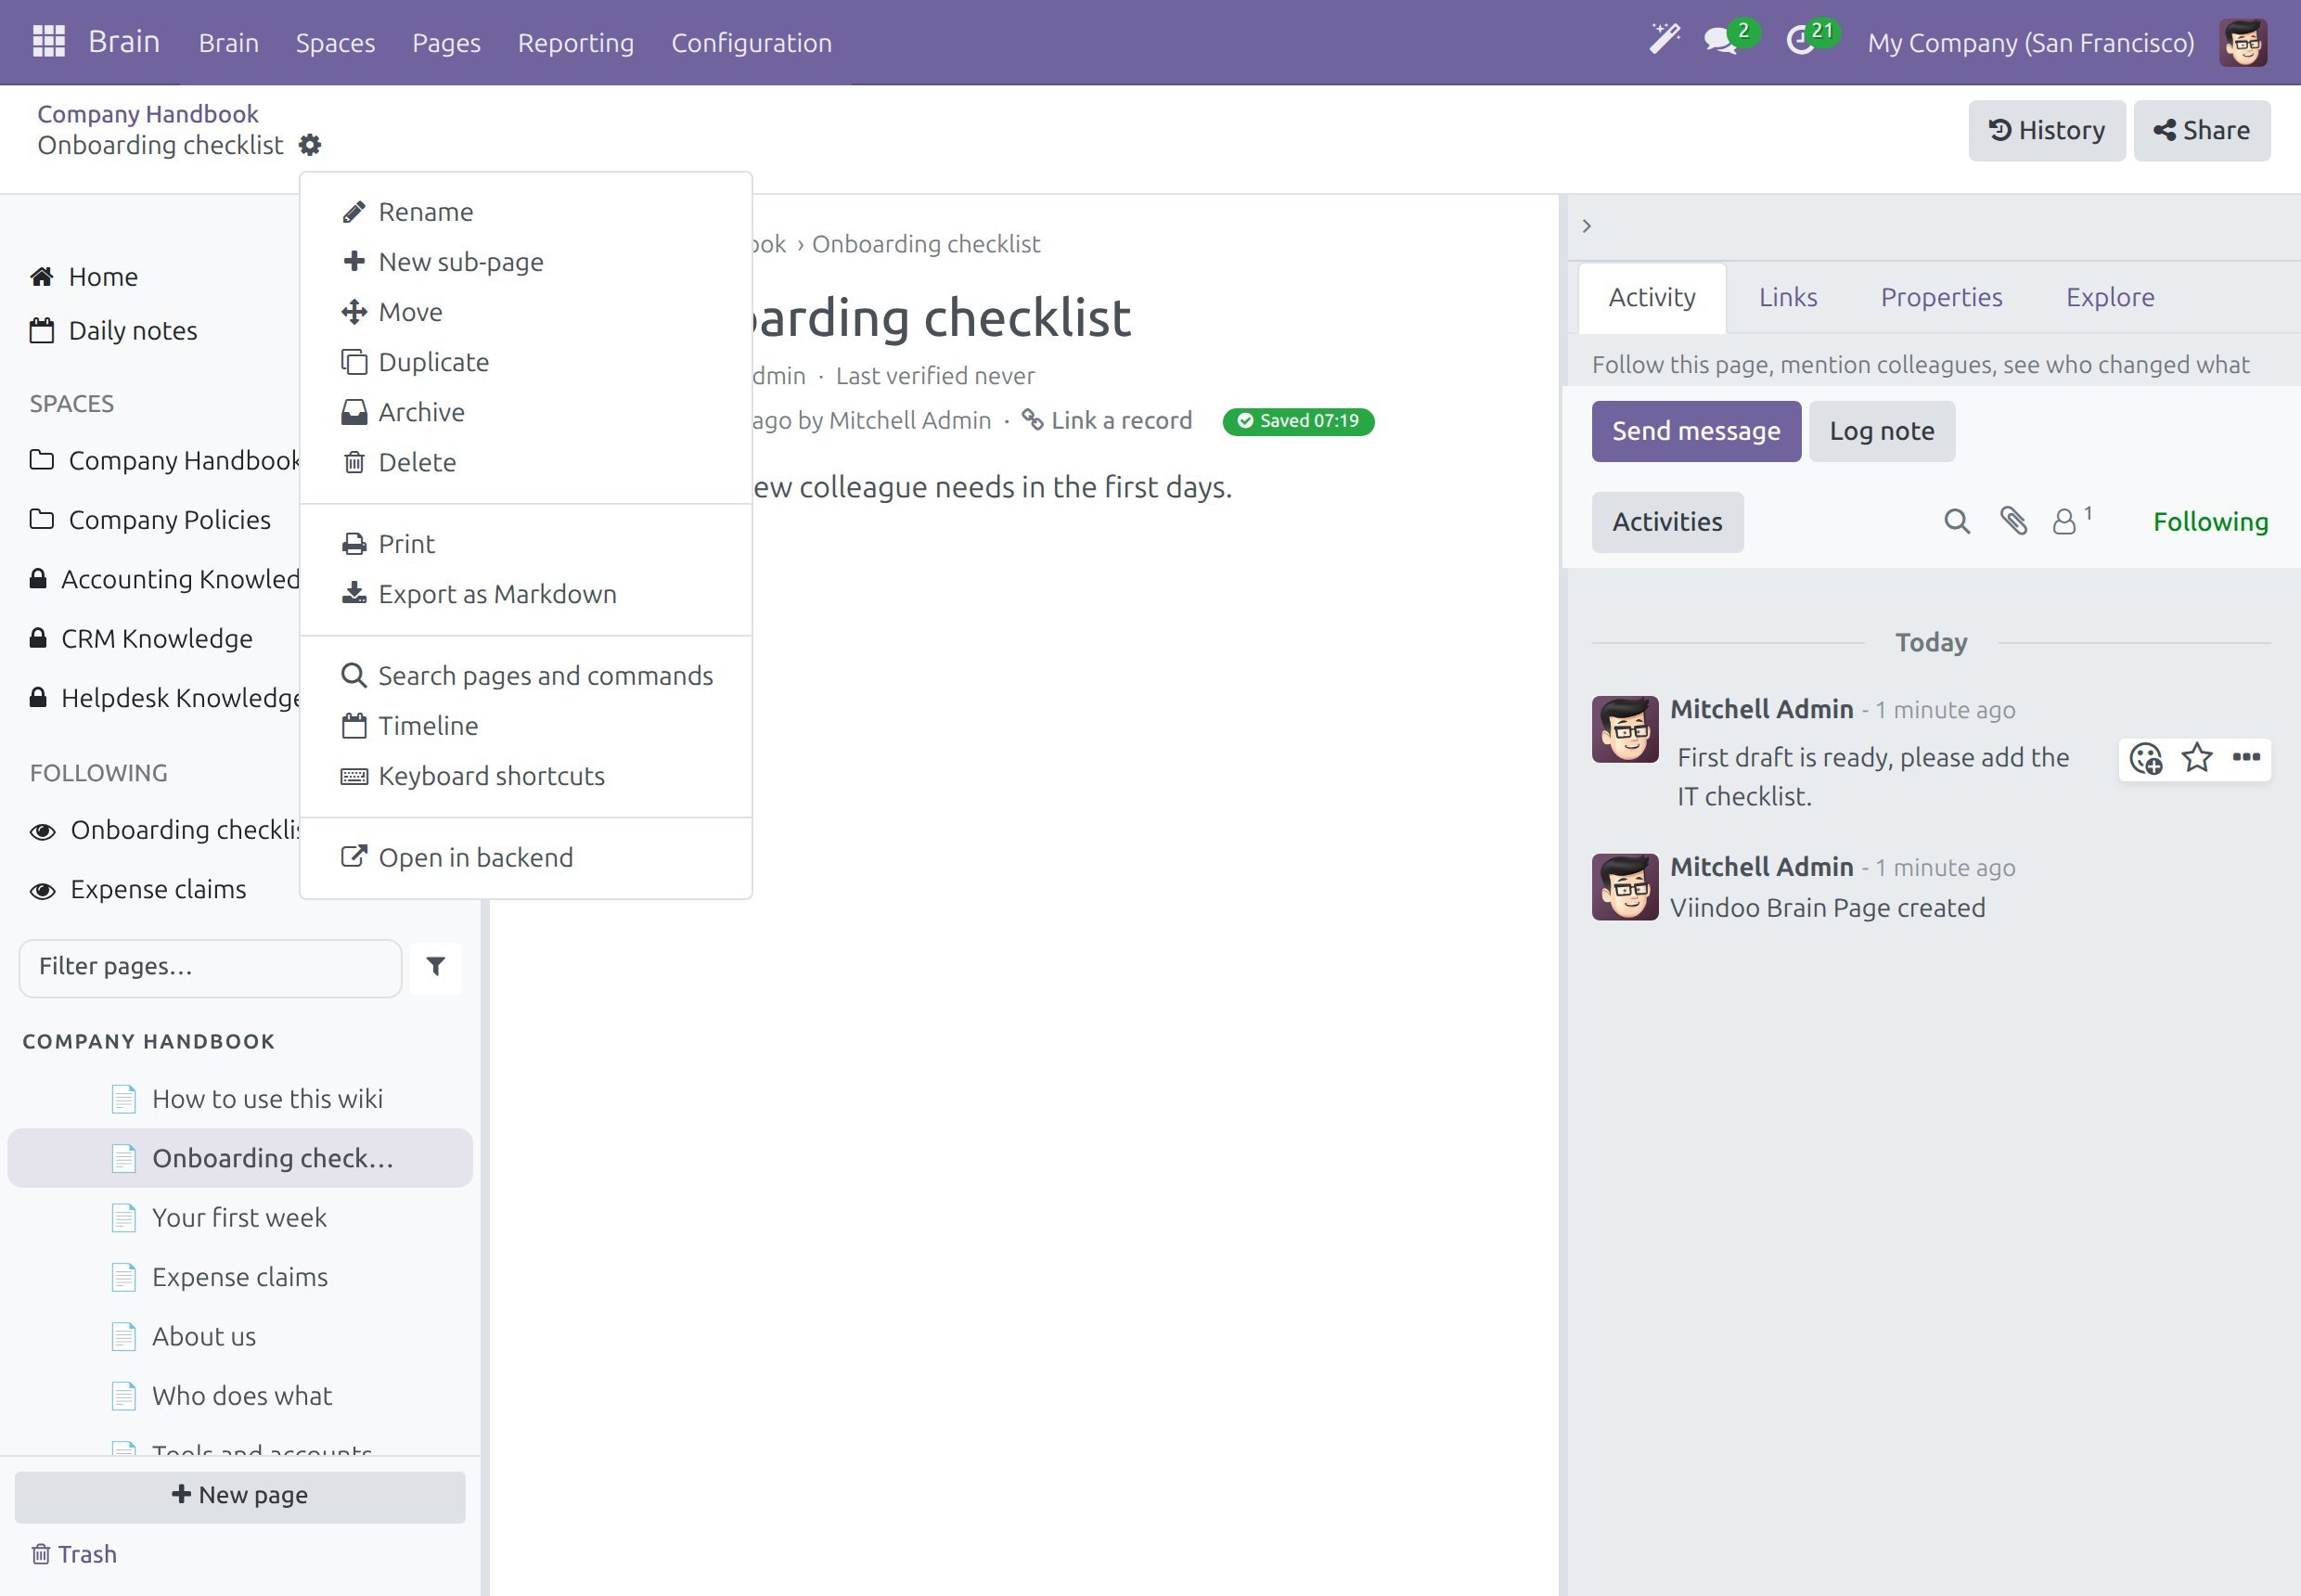Switch to the Properties tab
2301x1596 pixels.
tap(1941, 297)
